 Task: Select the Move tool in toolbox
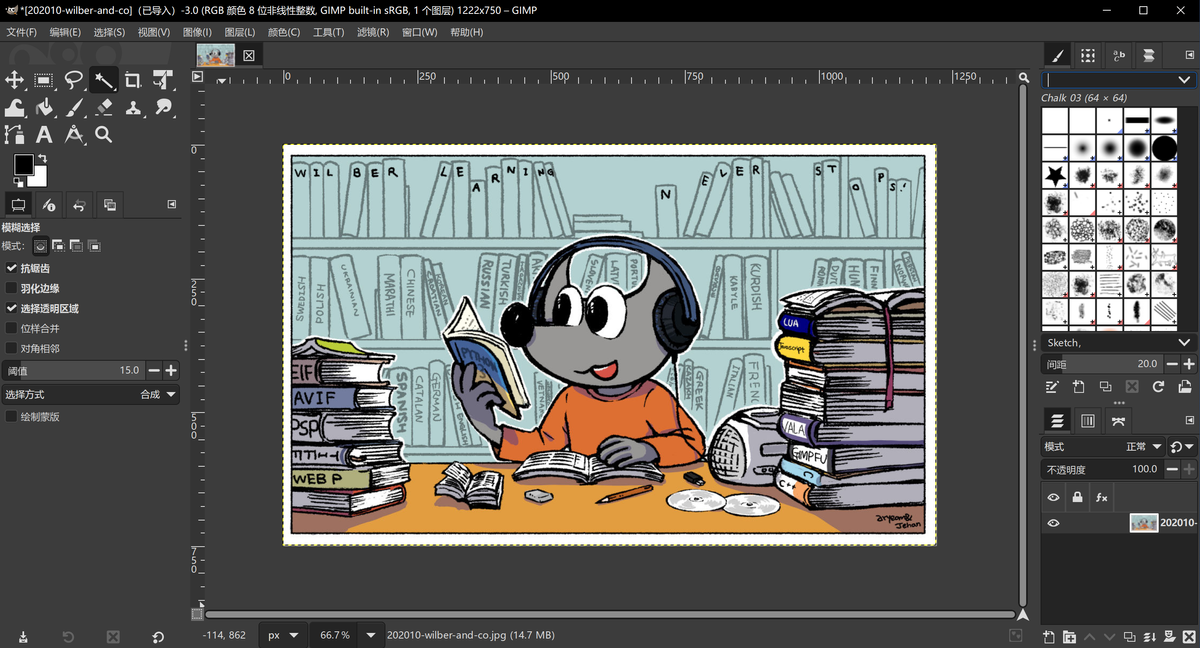[14, 80]
